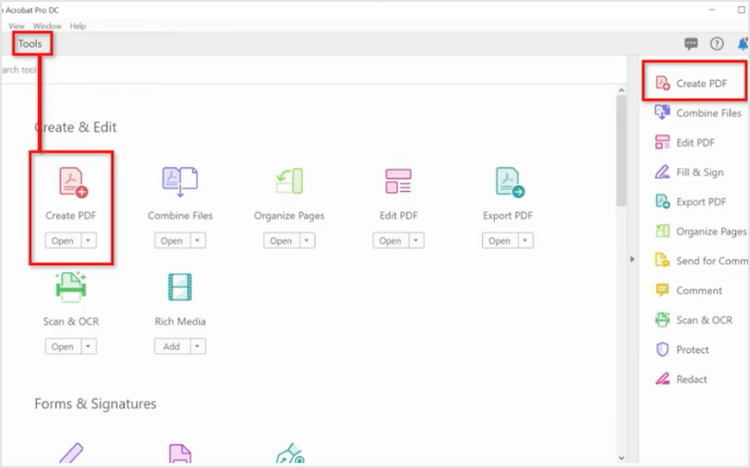Click Open button under Combine Files
Image resolution: width=750 pixels, height=468 pixels.
pos(172,240)
